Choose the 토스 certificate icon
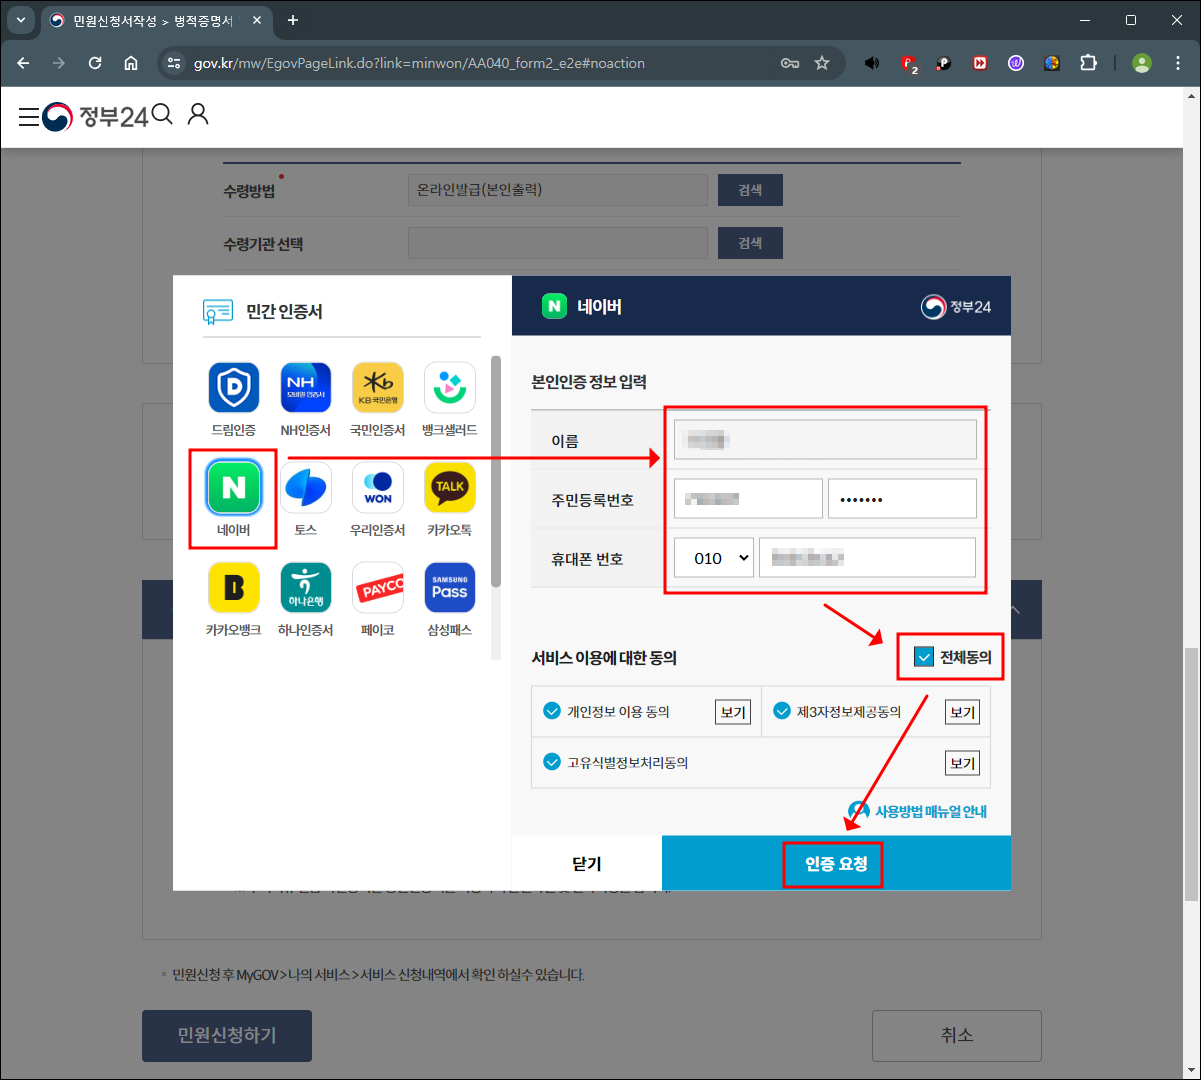 click(306, 487)
